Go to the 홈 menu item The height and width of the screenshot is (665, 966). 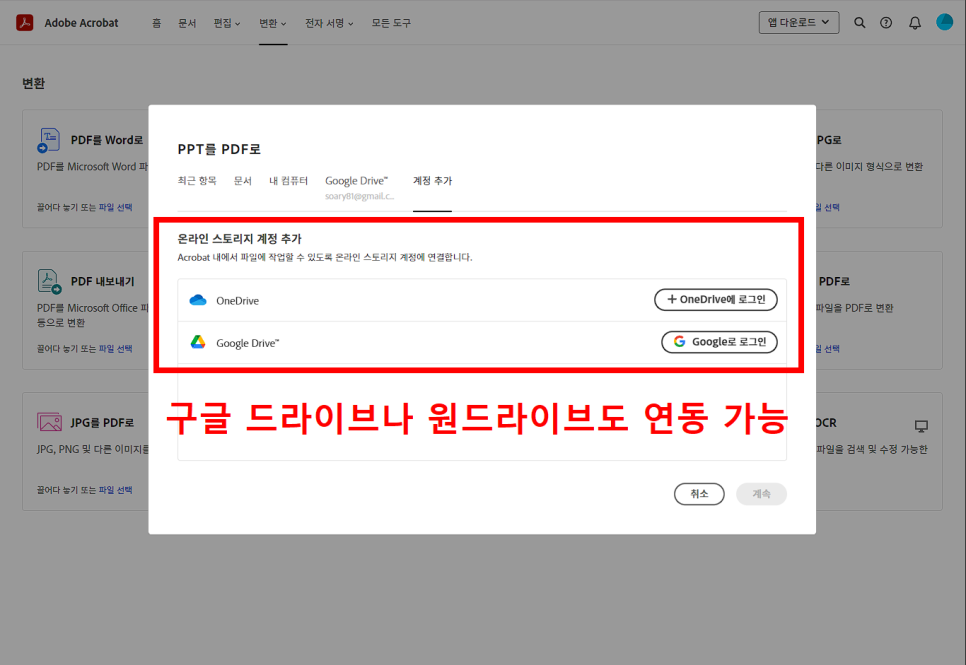click(x=156, y=23)
